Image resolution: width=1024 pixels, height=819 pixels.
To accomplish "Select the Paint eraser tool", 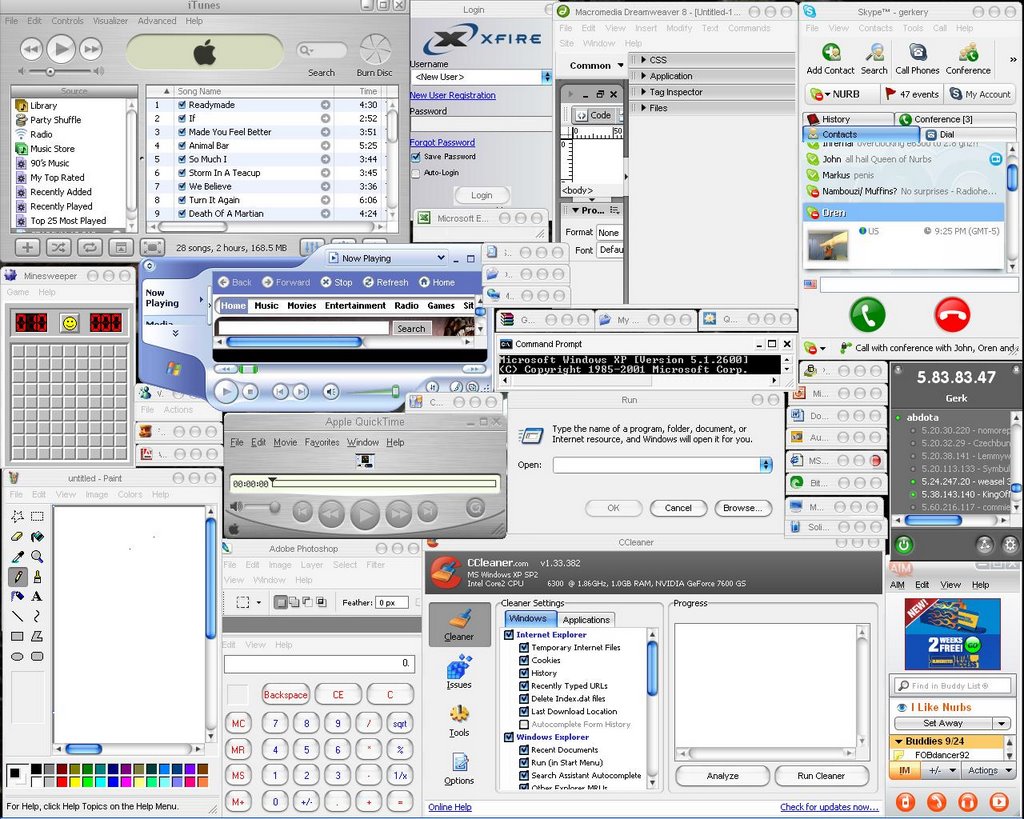I will [x=18, y=536].
